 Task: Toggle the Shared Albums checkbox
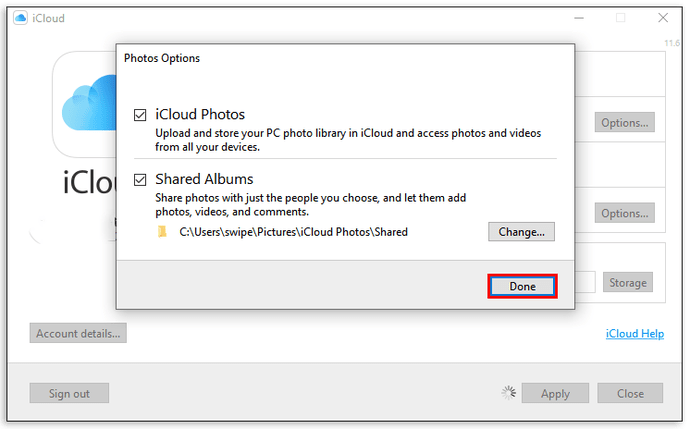(140, 180)
